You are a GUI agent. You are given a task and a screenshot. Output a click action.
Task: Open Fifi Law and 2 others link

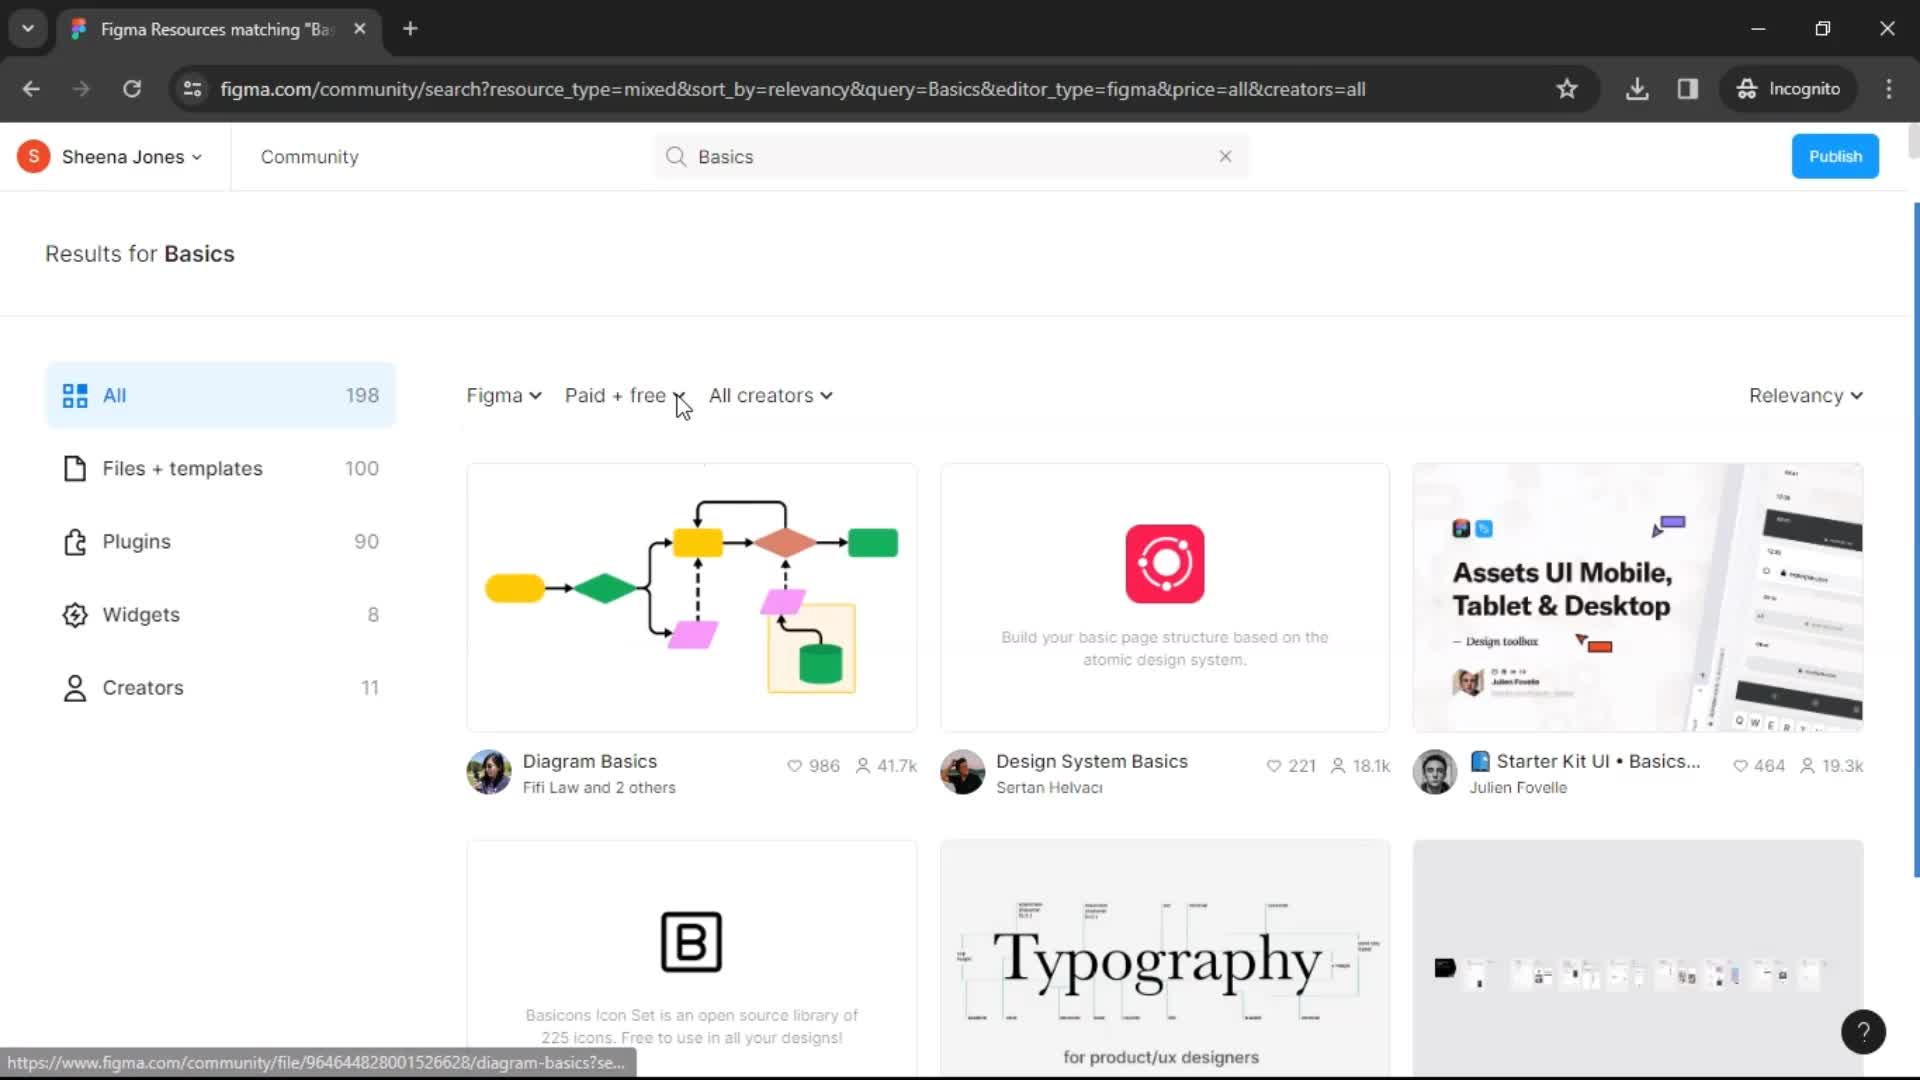pos(599,788)
